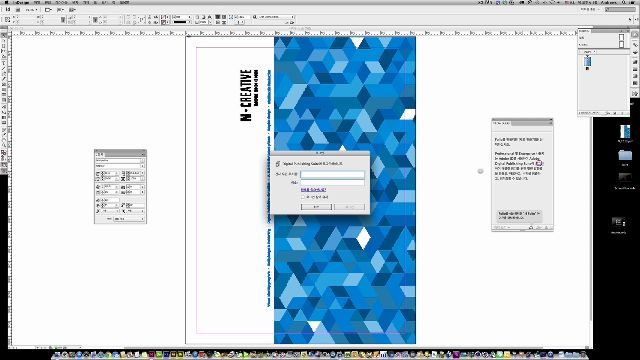
Task: Click the blue link in sign-in dialog
Action: 313,190
